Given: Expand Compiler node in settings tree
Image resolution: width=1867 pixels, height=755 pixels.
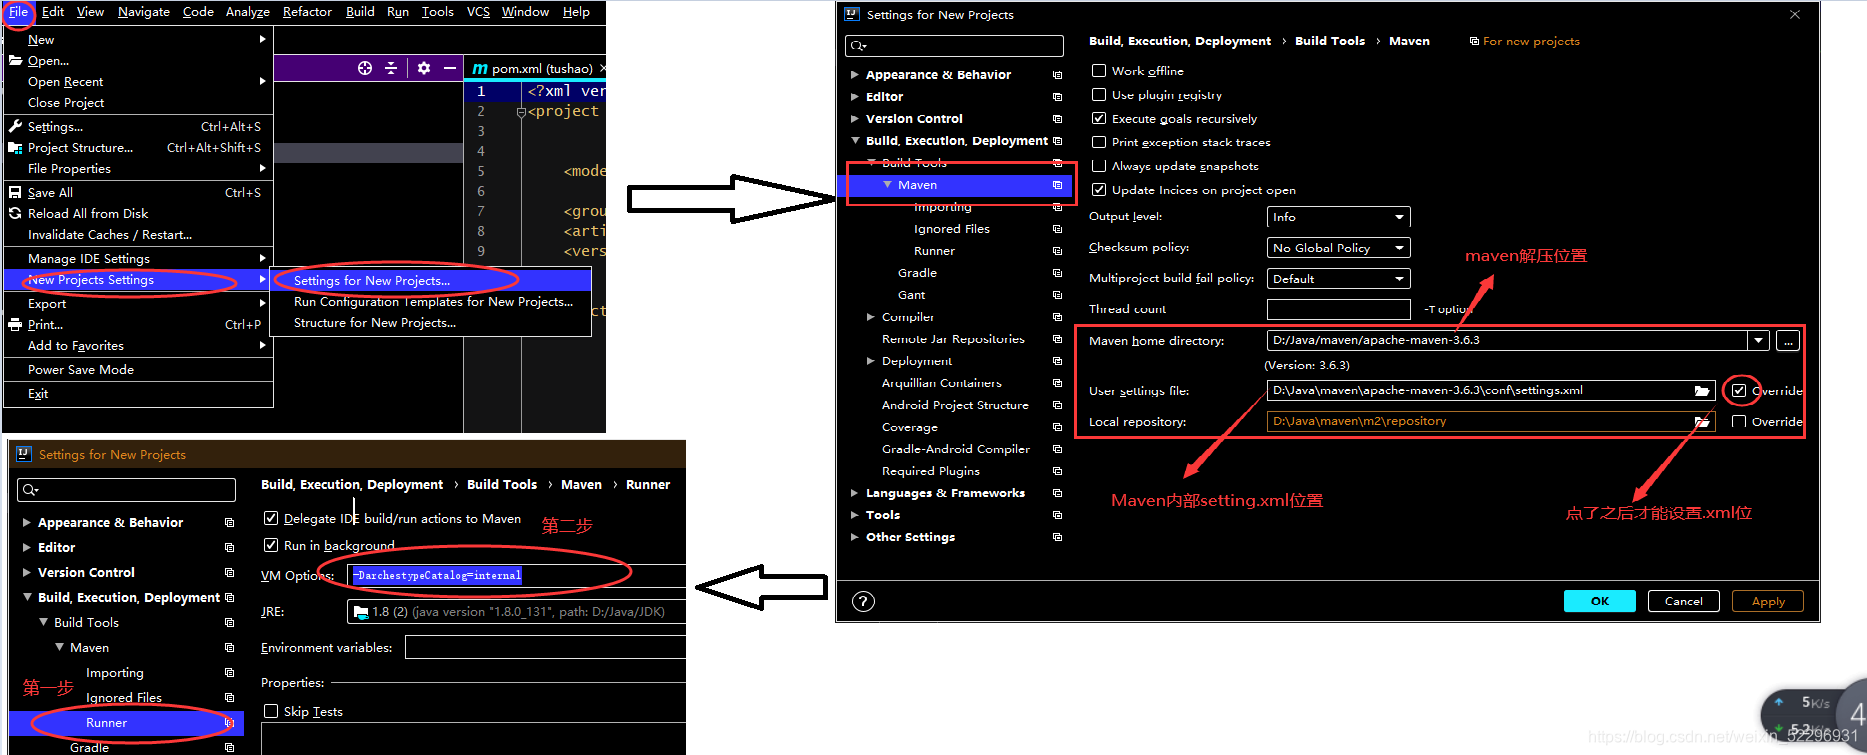Looking at the screenshot, I should pos(871,317).
